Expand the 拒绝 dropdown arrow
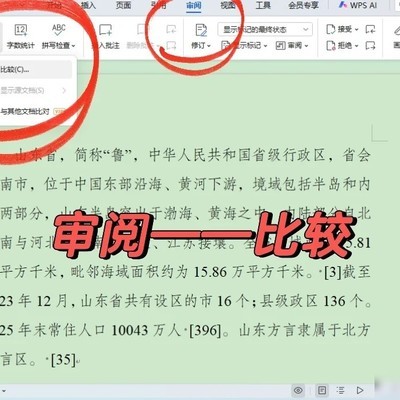This screenshot has height=400, width=400. click(356, 46)
